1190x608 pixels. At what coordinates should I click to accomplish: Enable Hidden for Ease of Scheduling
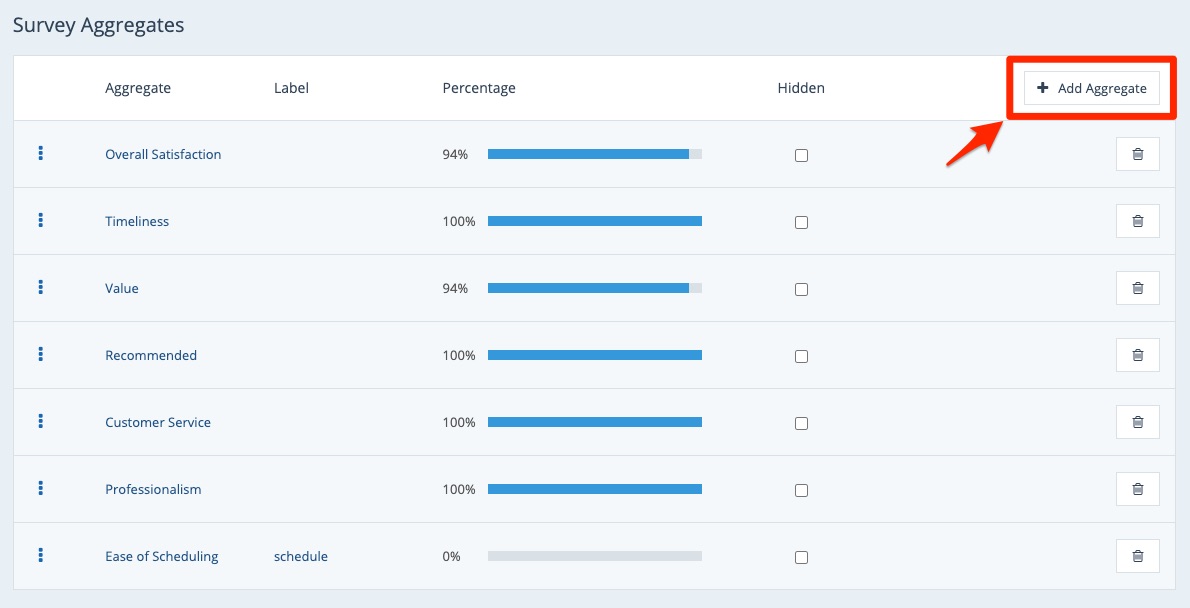tap(801, 557)
